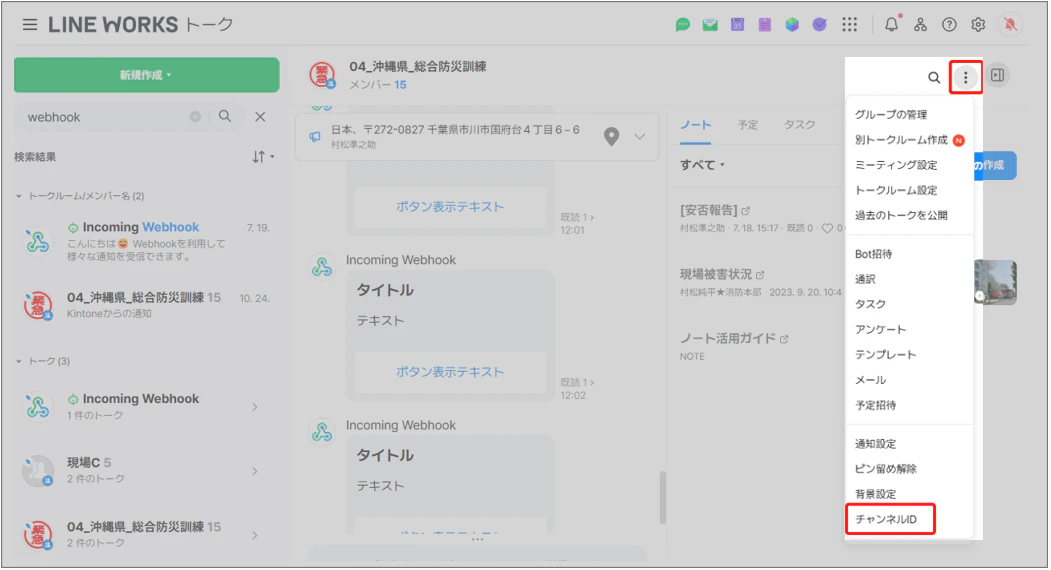The width and height of the screenshot is (1051, 570).
Task: Select 通知設定 menu item
Action: (x=875, y=444)
